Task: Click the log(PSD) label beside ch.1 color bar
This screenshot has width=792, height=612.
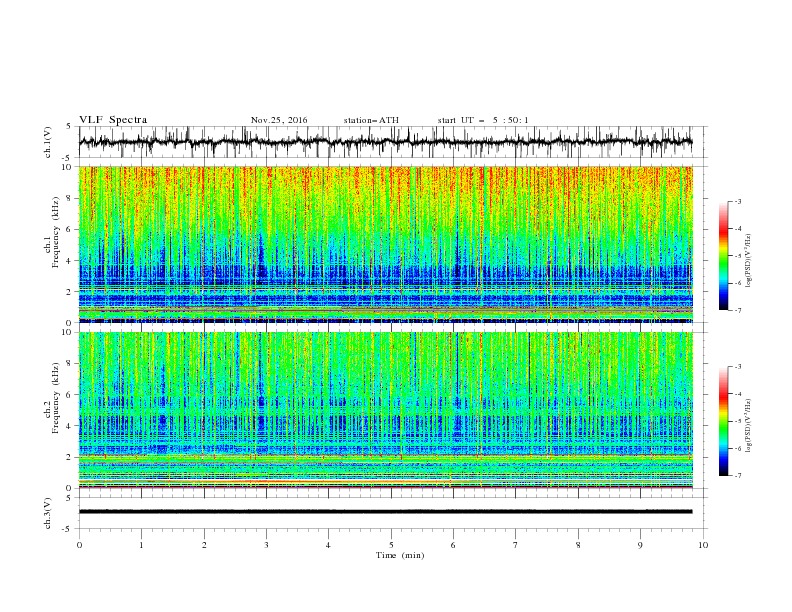Action: 749,261
